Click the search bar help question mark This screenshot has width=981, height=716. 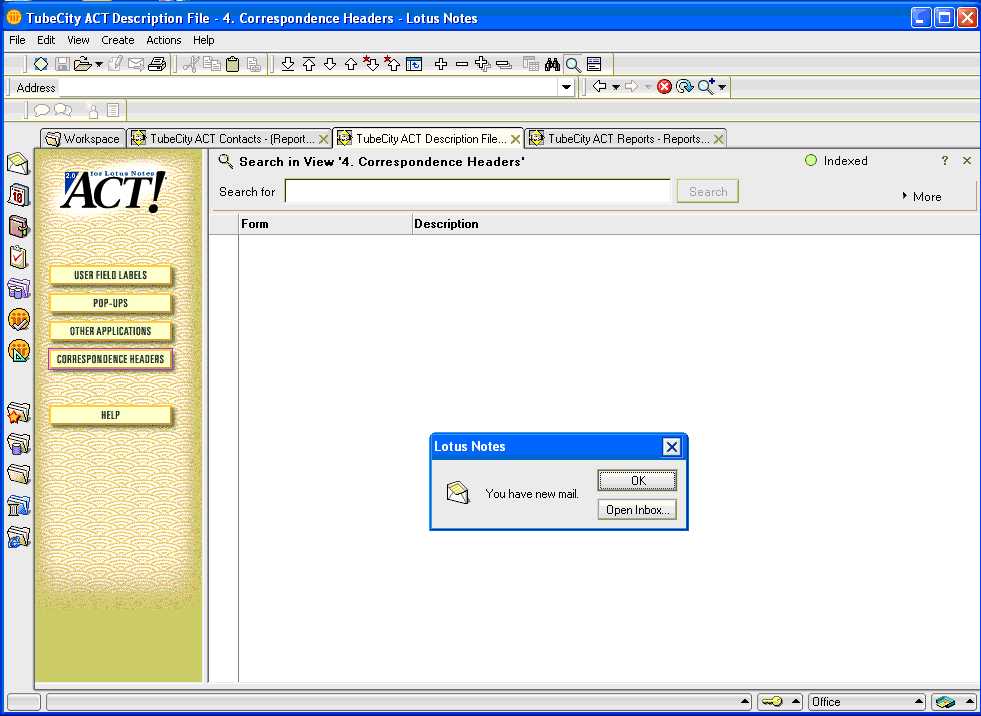944,161
